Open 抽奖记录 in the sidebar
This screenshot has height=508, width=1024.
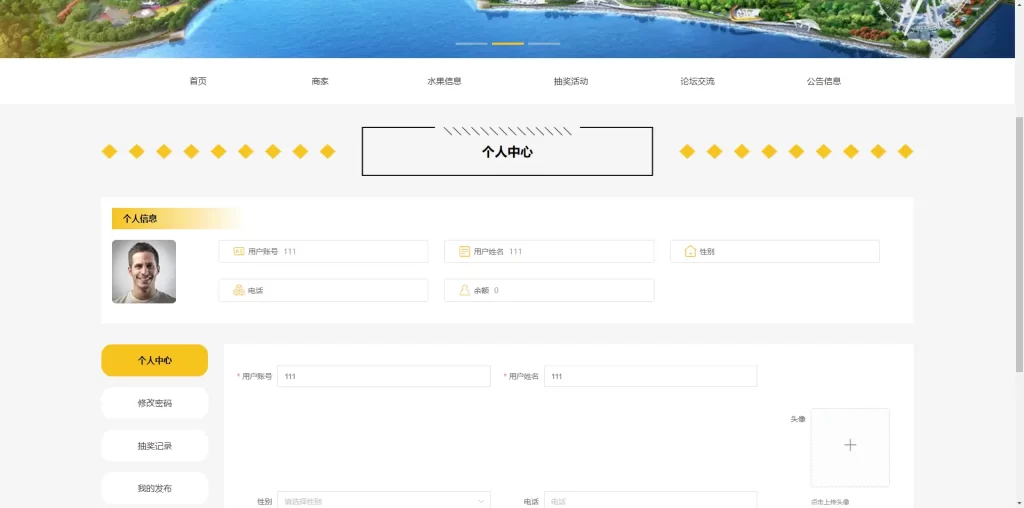155,446
